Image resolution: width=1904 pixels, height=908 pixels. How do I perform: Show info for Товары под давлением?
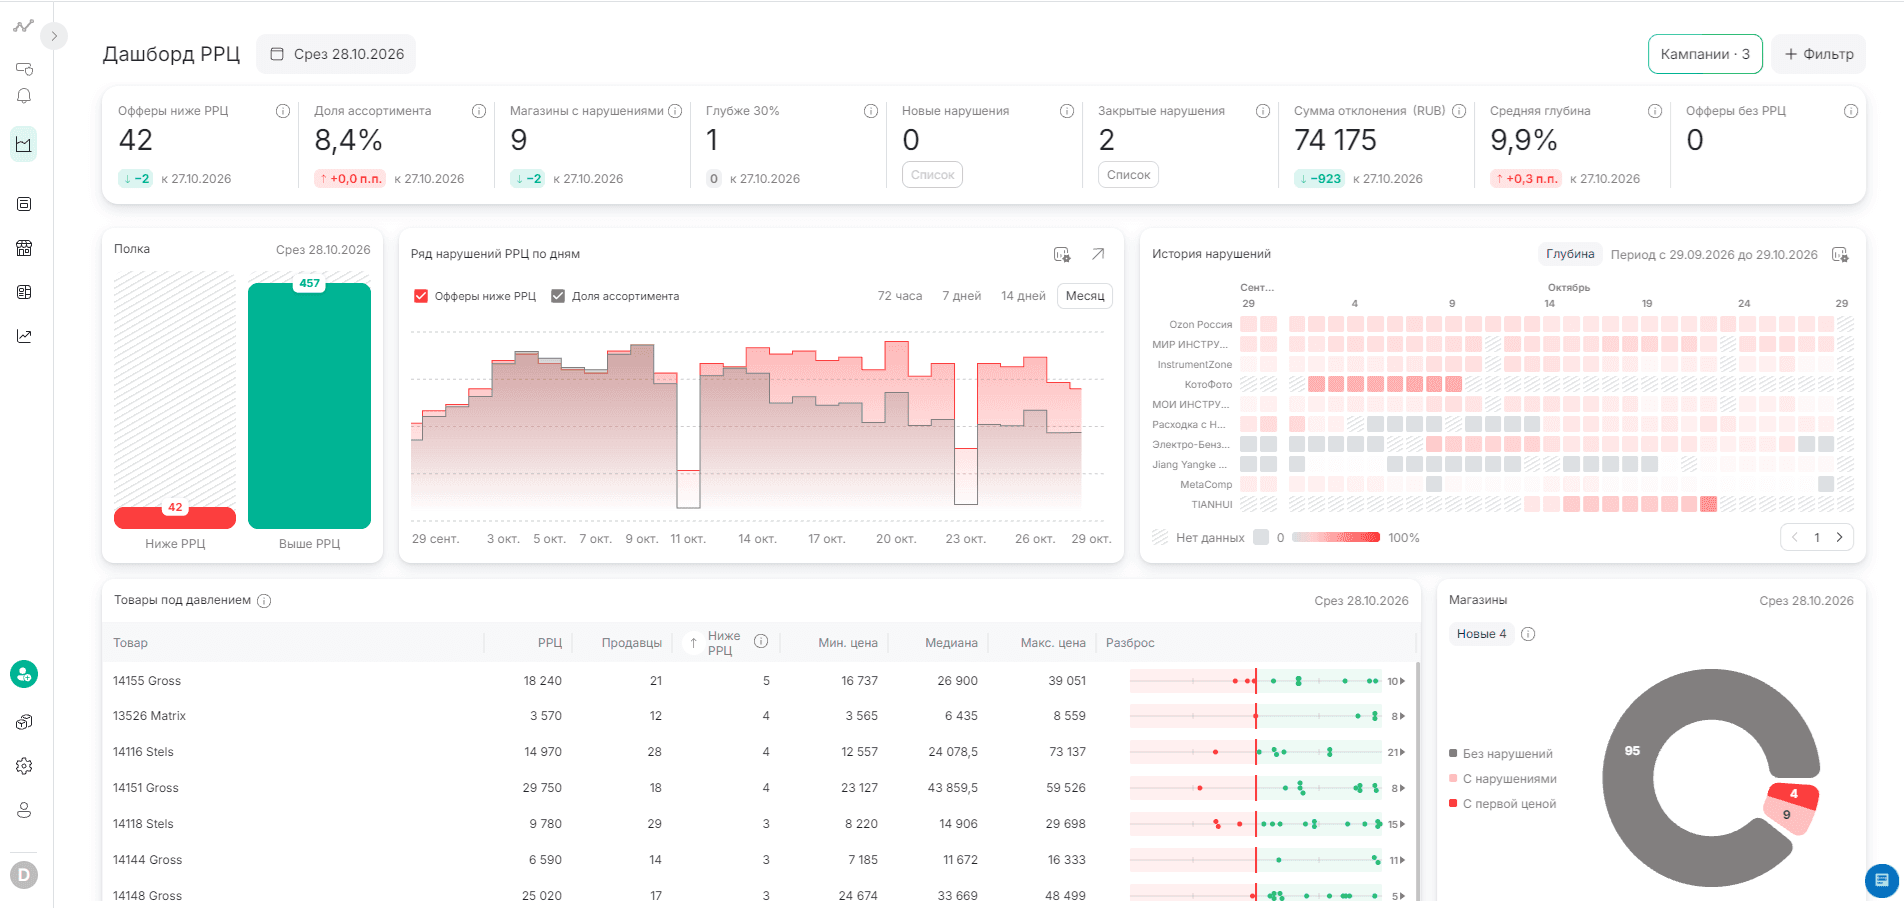264,601
